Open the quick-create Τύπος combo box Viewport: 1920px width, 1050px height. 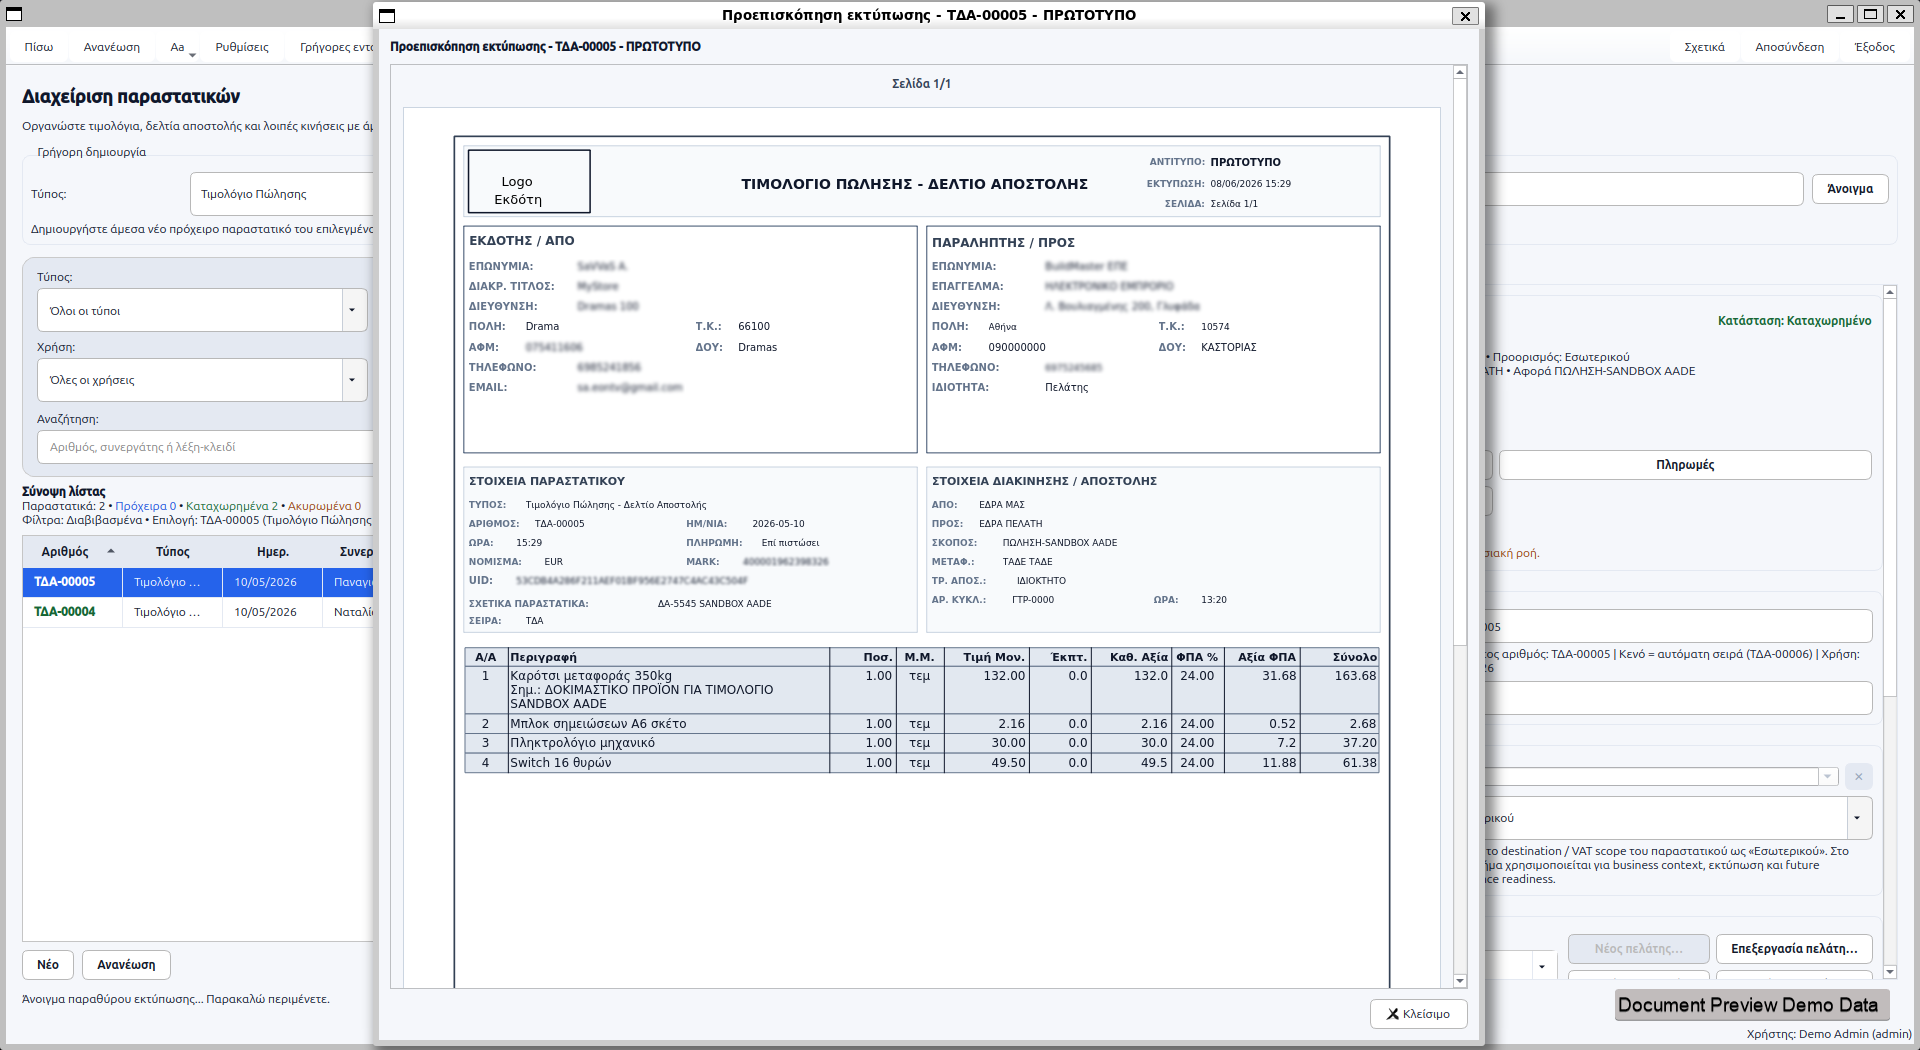point(282,194)
